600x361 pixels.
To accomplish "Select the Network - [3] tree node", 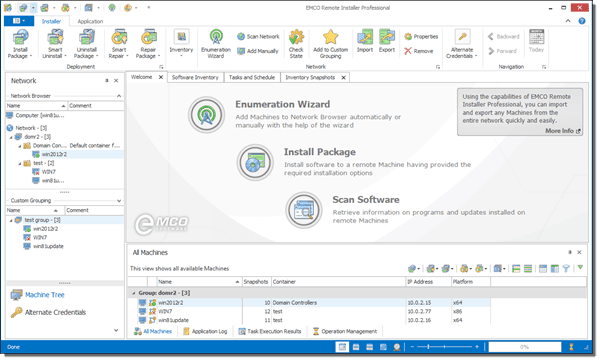I will (x=31, y=128).
